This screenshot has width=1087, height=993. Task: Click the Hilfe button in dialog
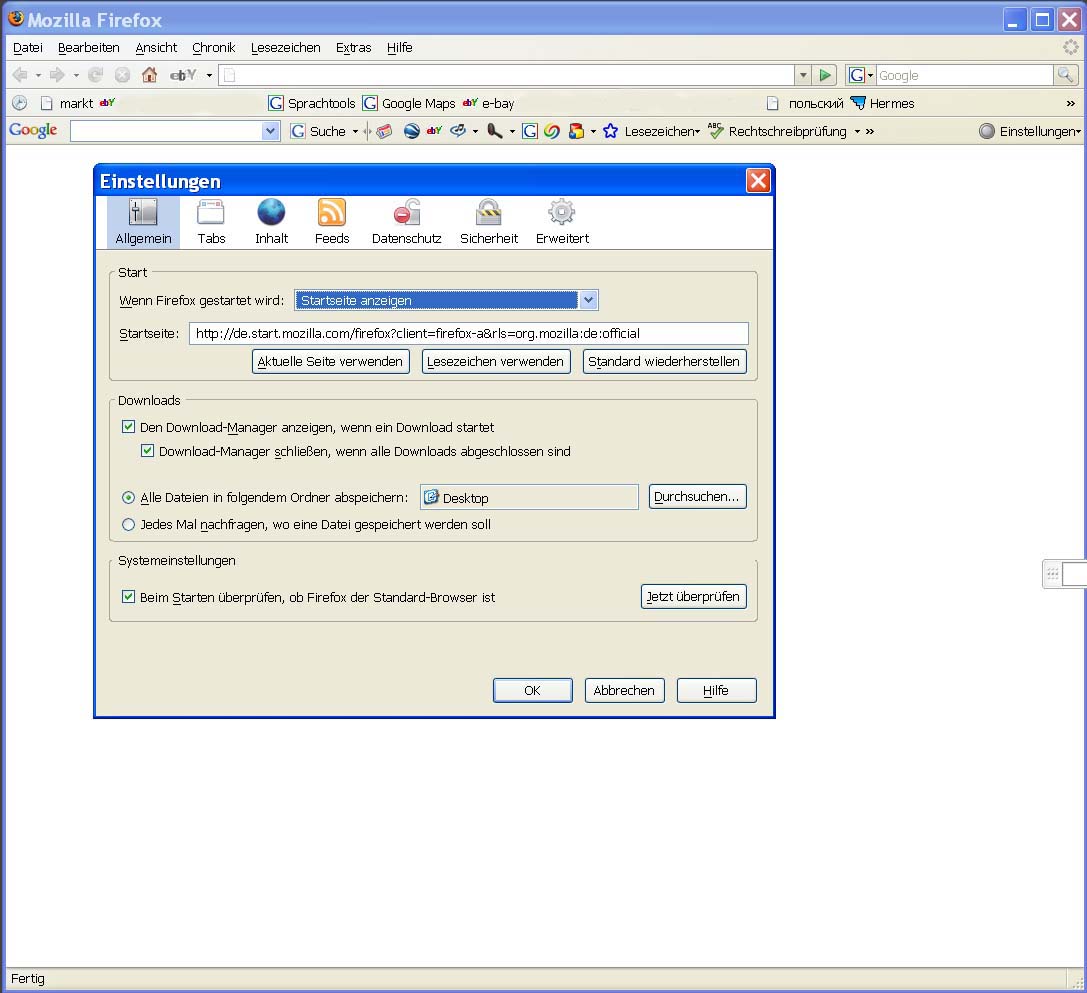pyautogui.click(x=716, y=690)
